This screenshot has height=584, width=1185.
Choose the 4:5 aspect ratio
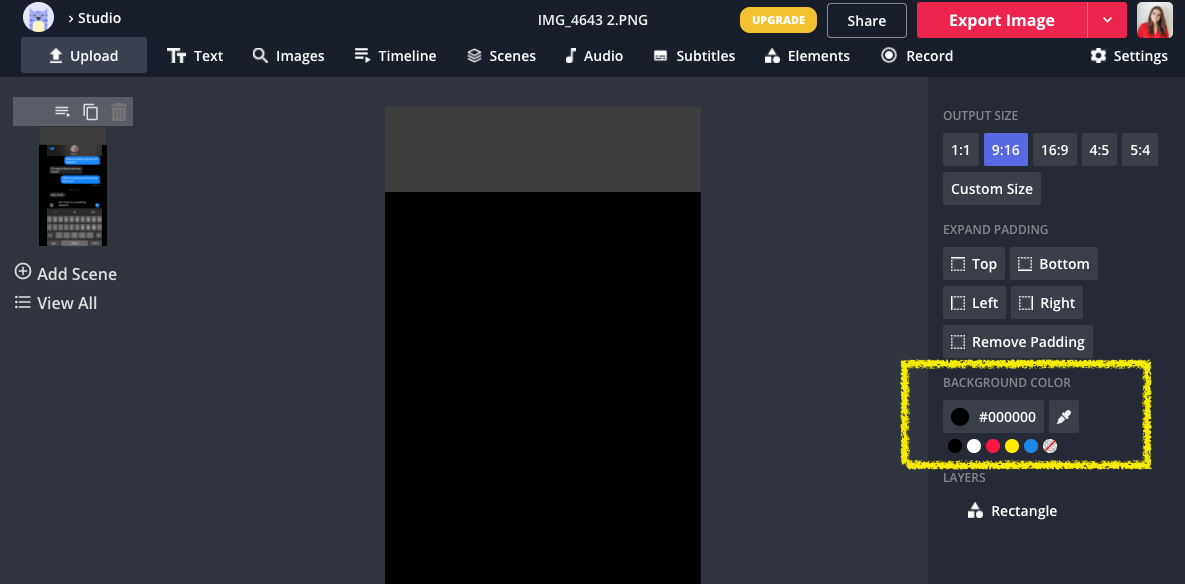pos(1099,150)
